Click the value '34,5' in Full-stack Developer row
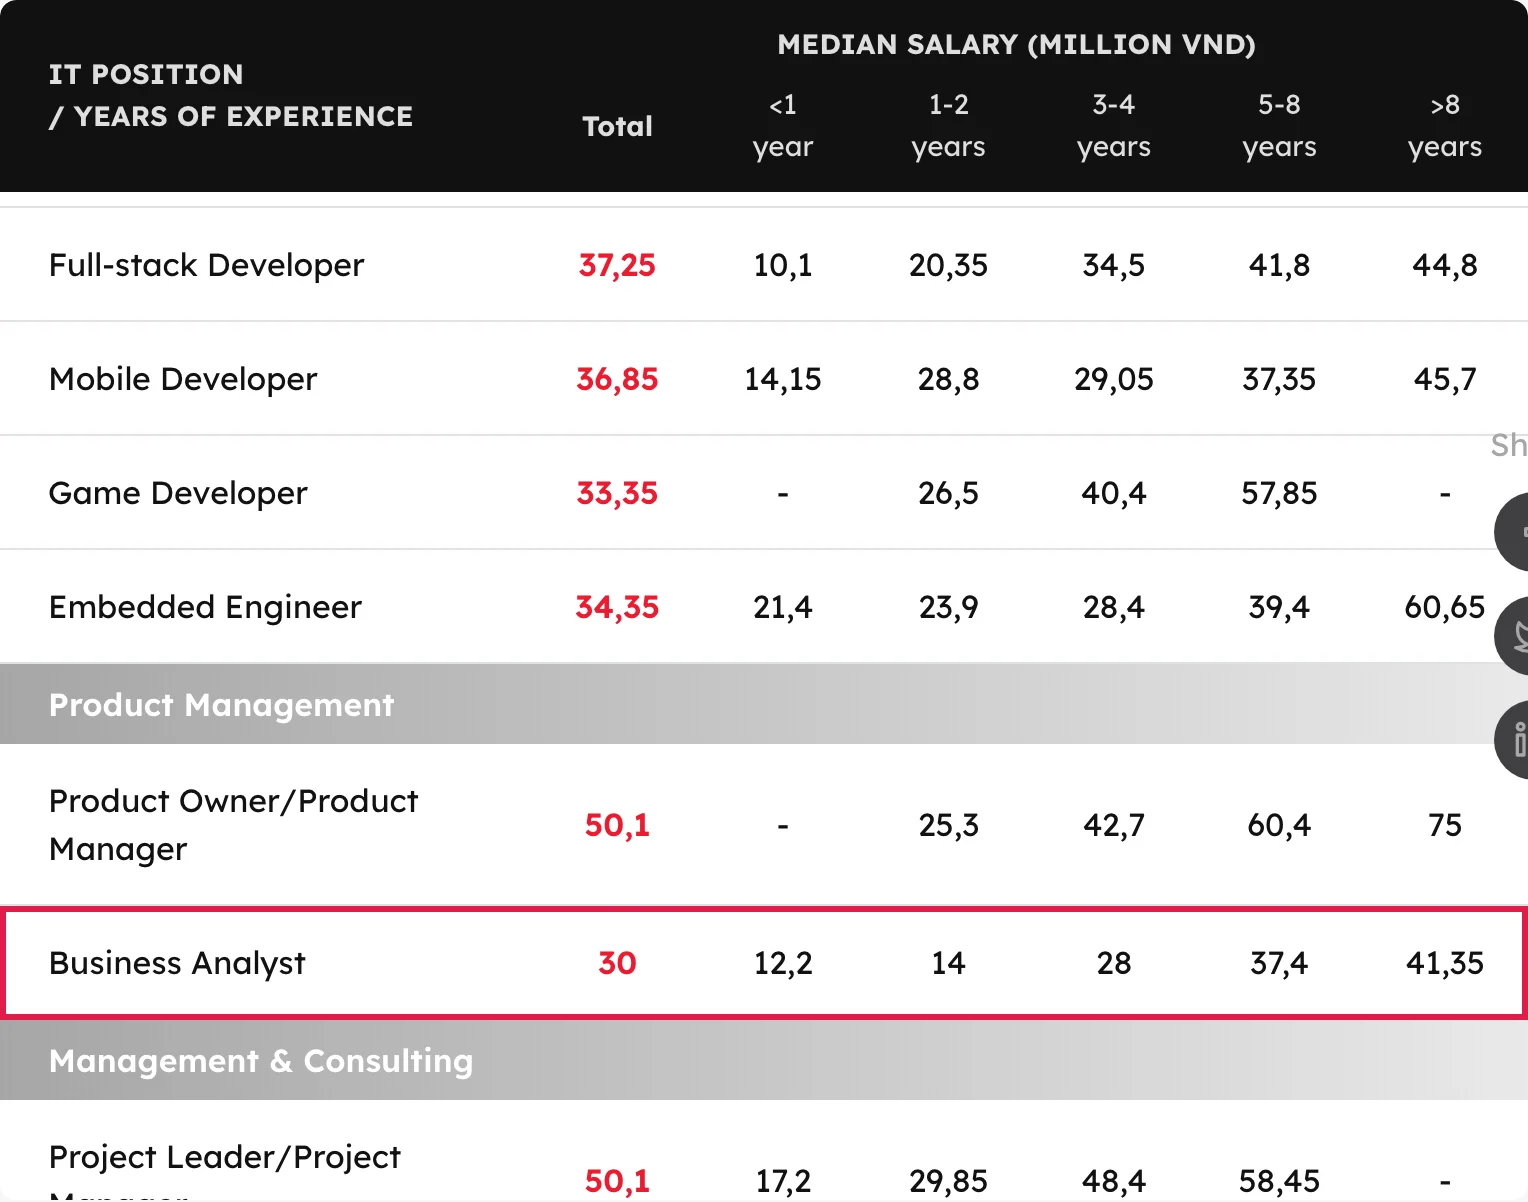The width and height of the screenshot is (1528, 1202). click(x=1114, y=265)
